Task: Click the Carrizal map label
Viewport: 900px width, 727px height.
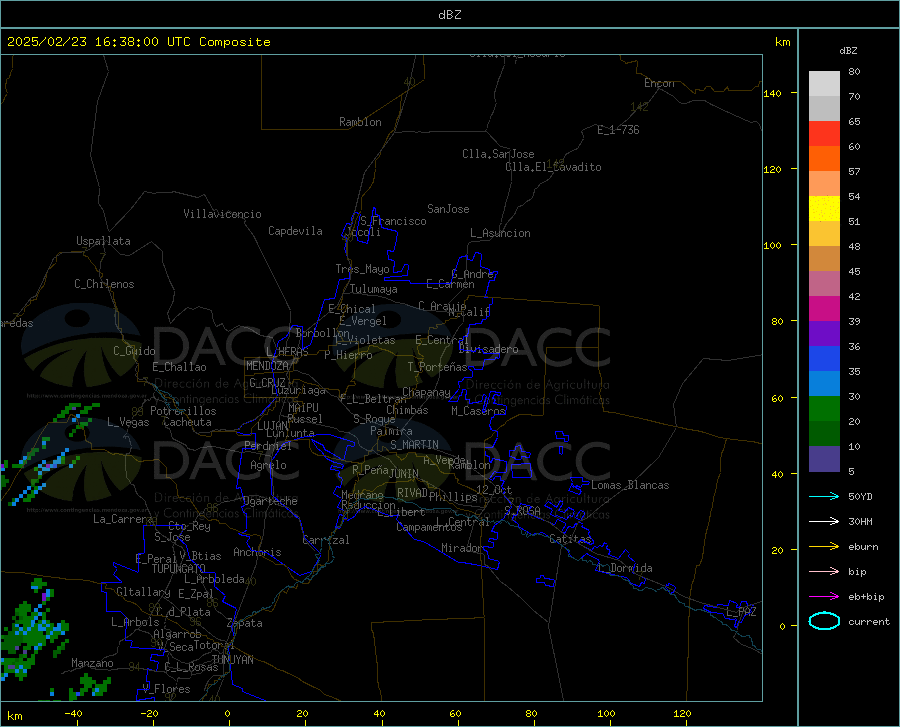Action: (325, 540)
